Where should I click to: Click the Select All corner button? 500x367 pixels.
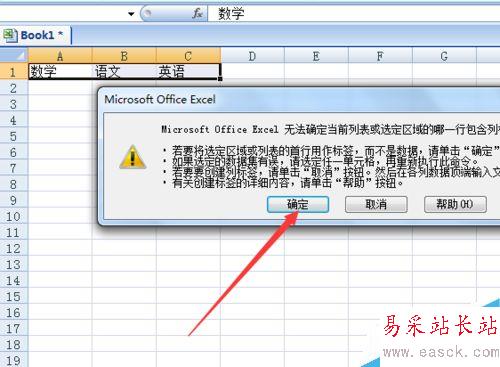pyautogui.click(x=14, y=55)
